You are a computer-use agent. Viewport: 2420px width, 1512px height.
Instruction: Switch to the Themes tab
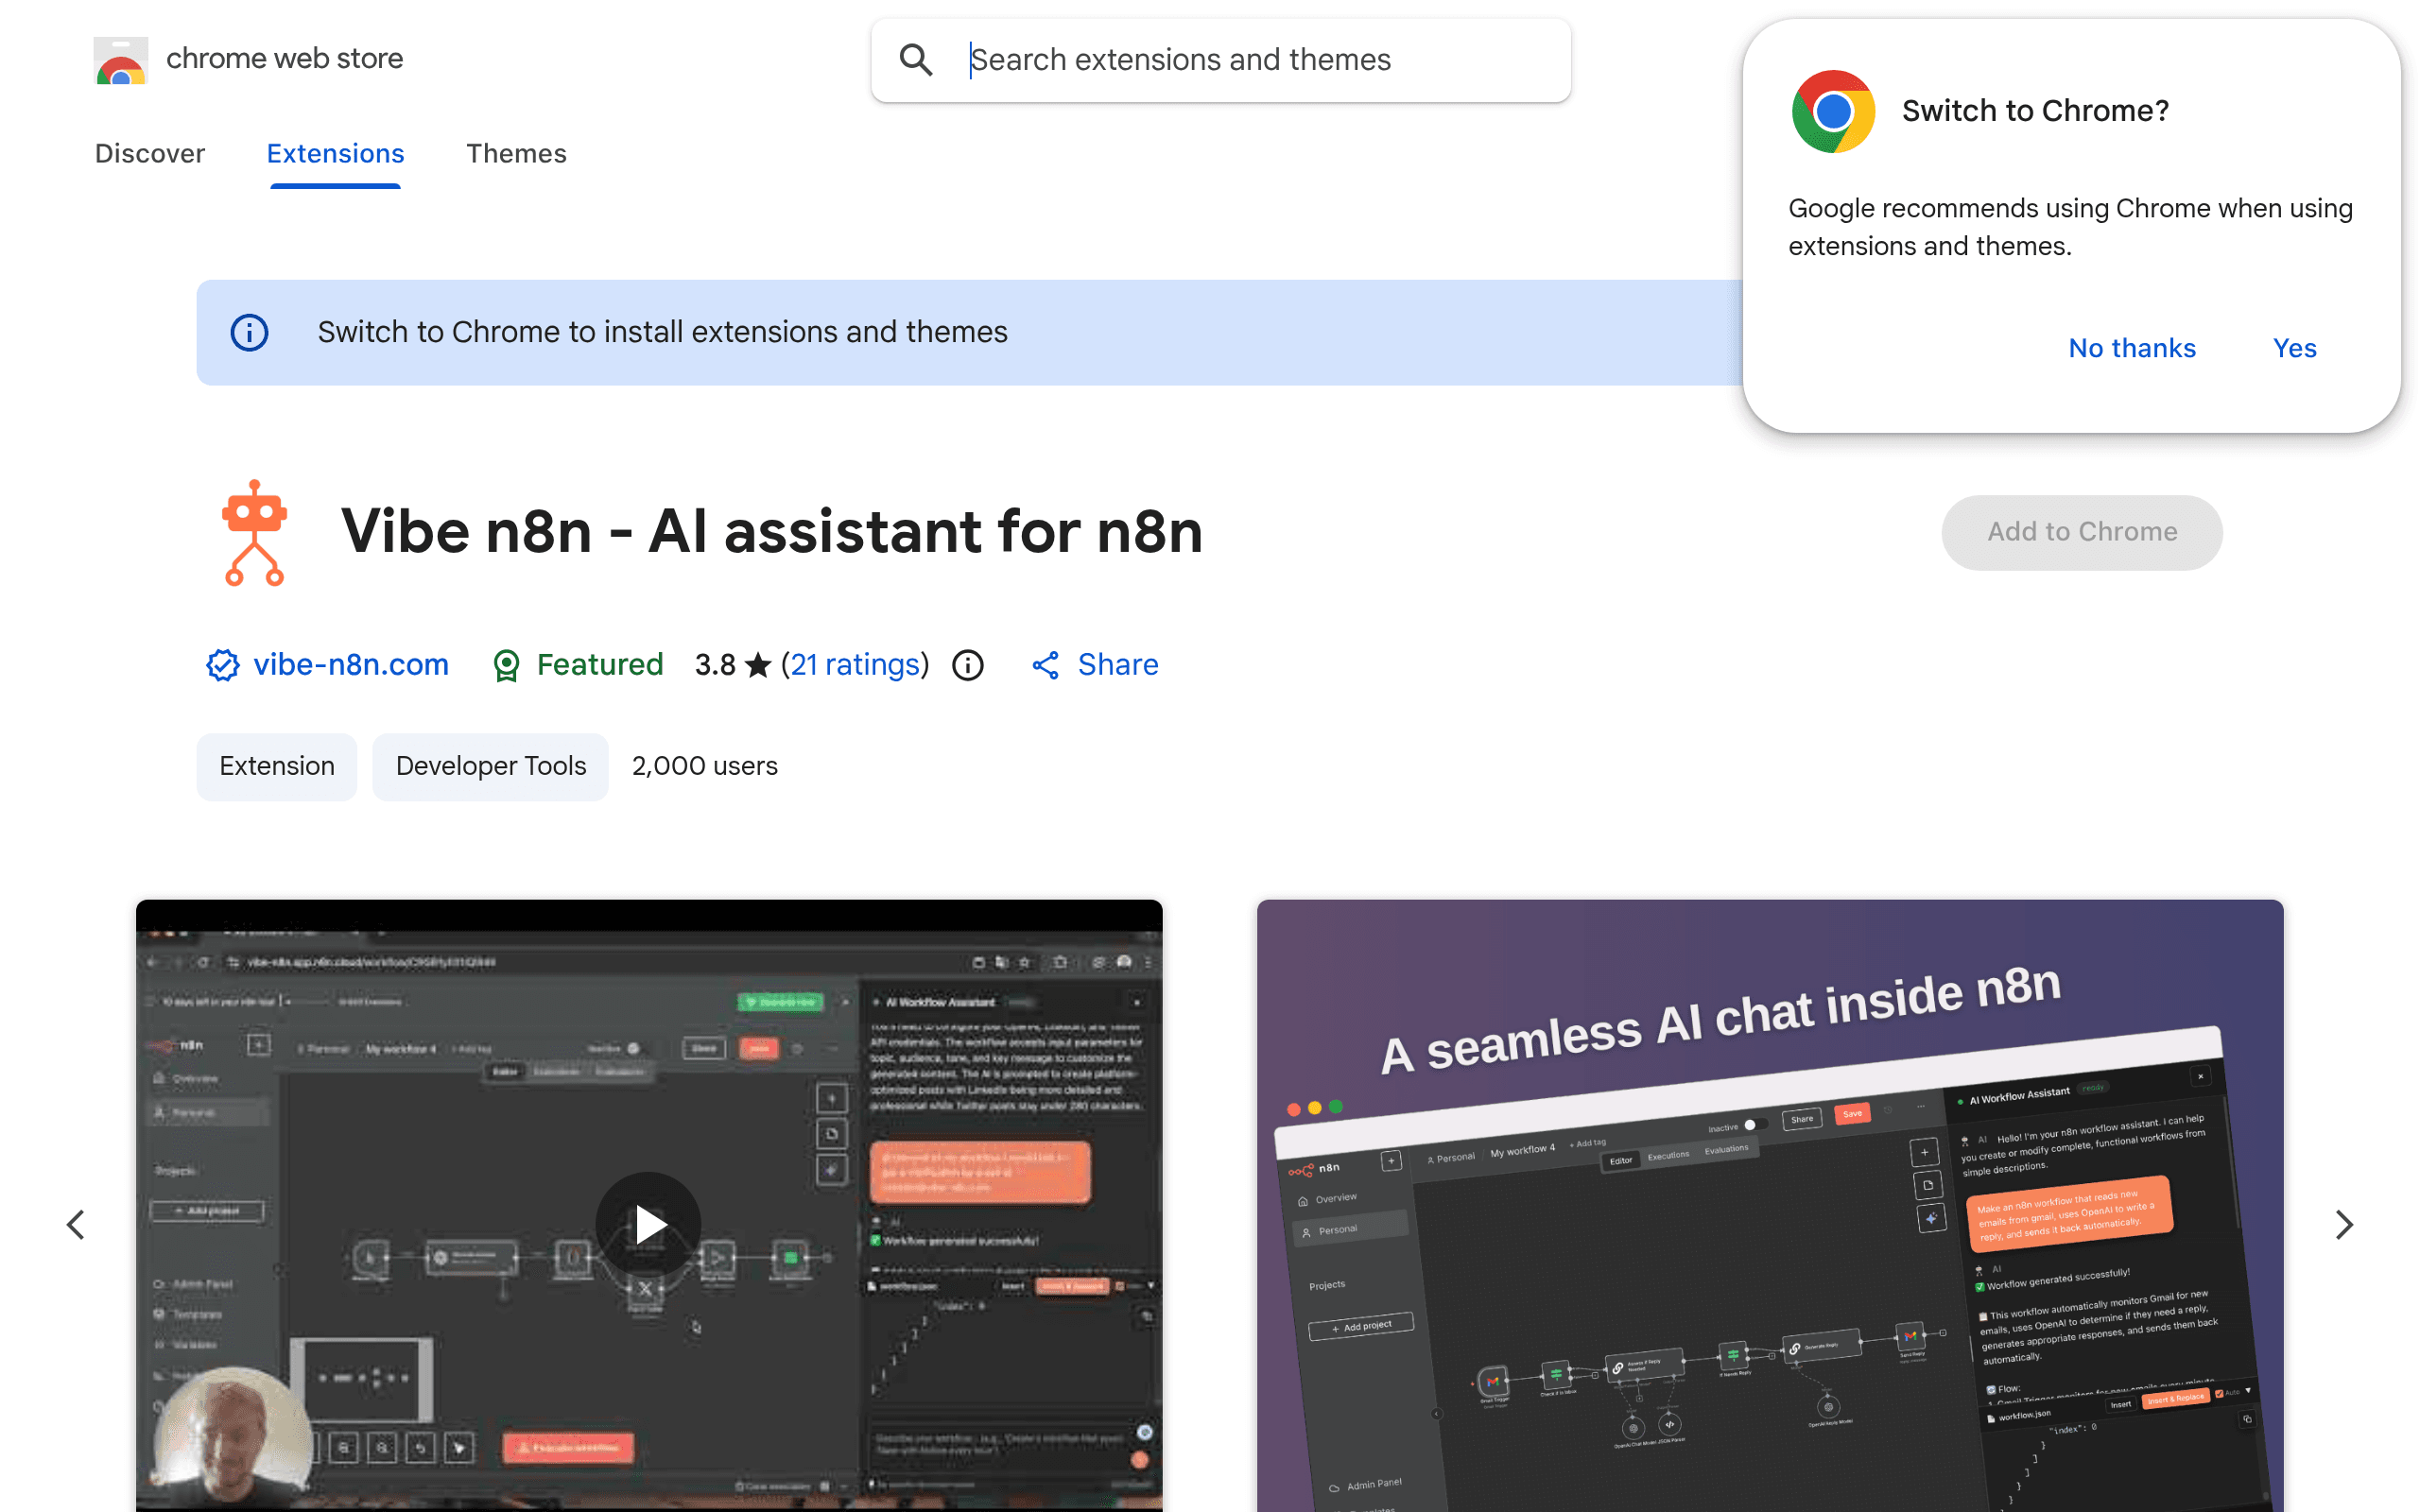point(516,153)
